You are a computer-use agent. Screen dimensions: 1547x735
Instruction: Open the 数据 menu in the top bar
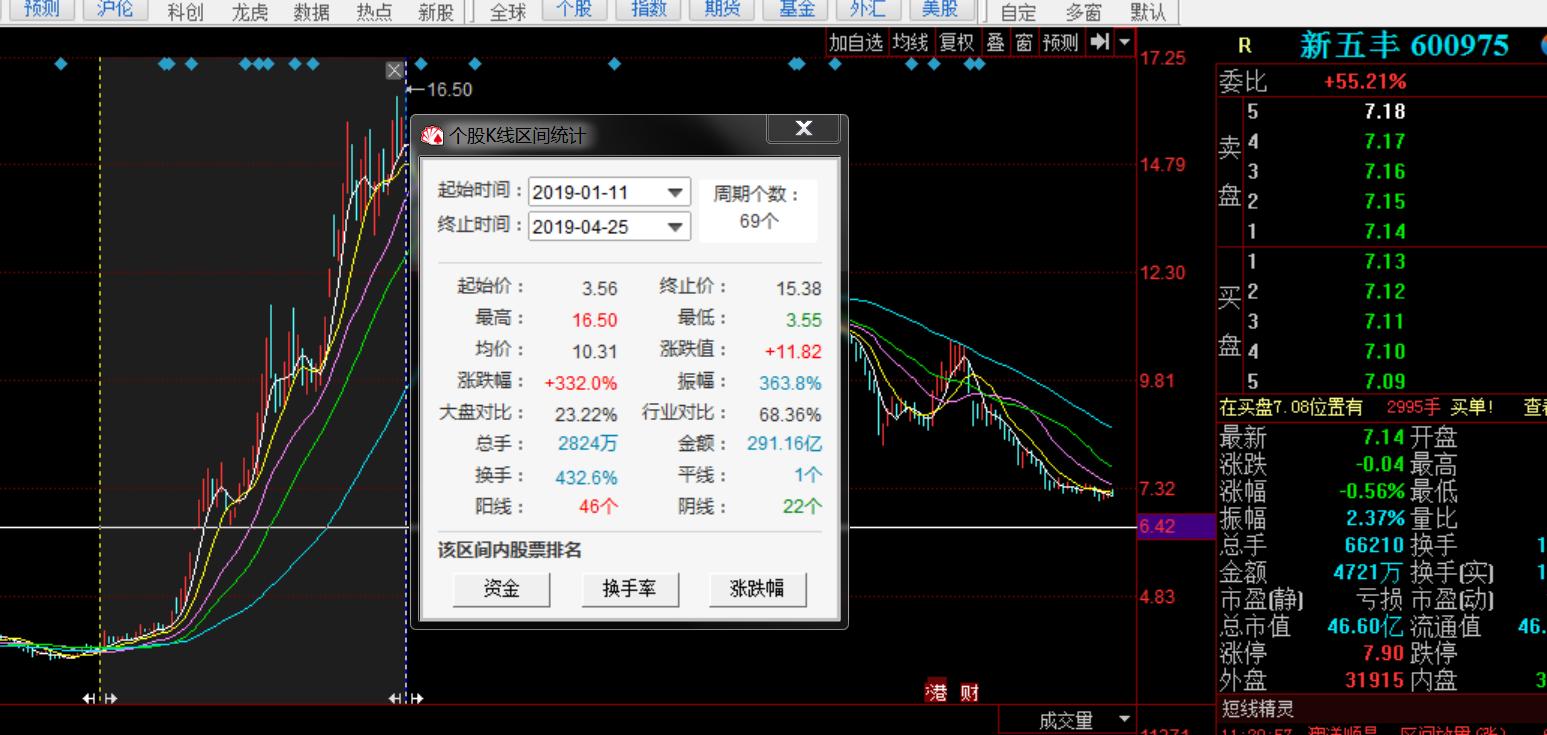click(311, 11)
